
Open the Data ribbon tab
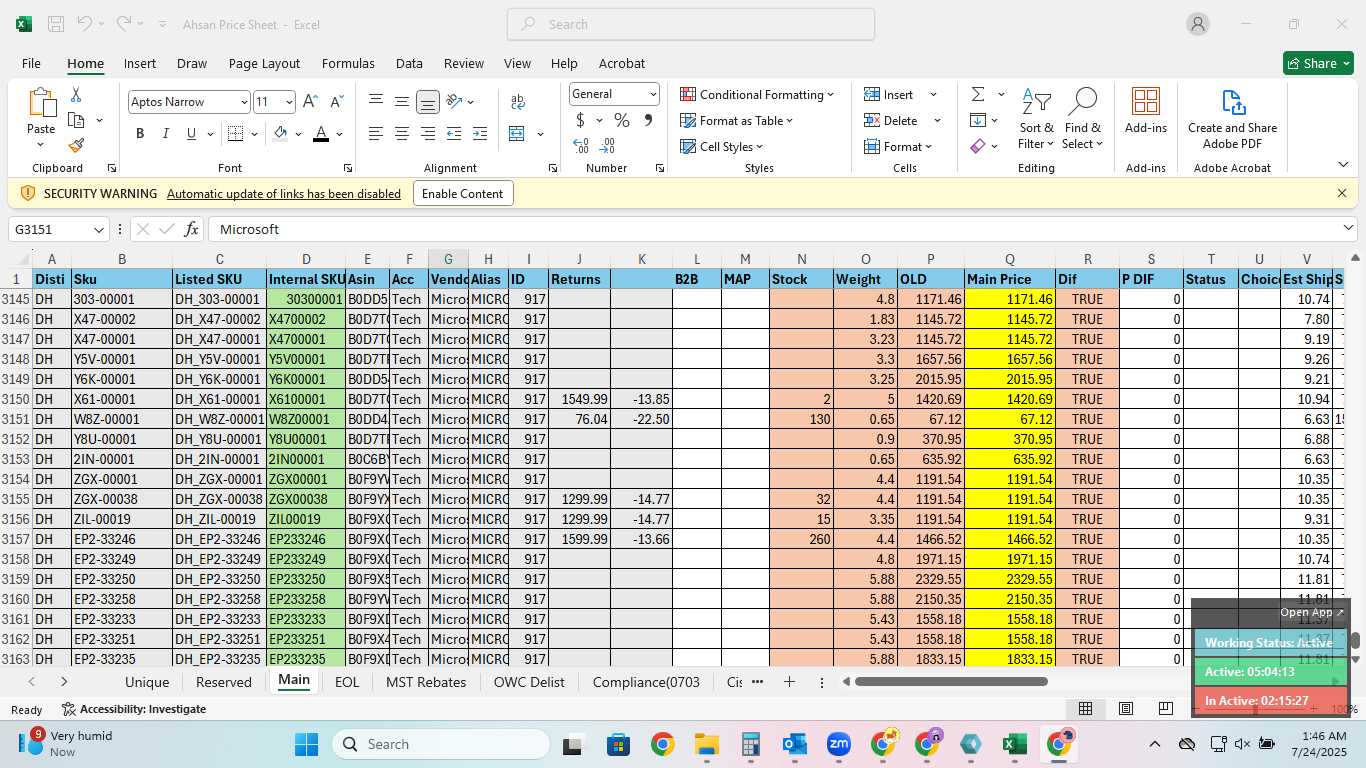409,63
